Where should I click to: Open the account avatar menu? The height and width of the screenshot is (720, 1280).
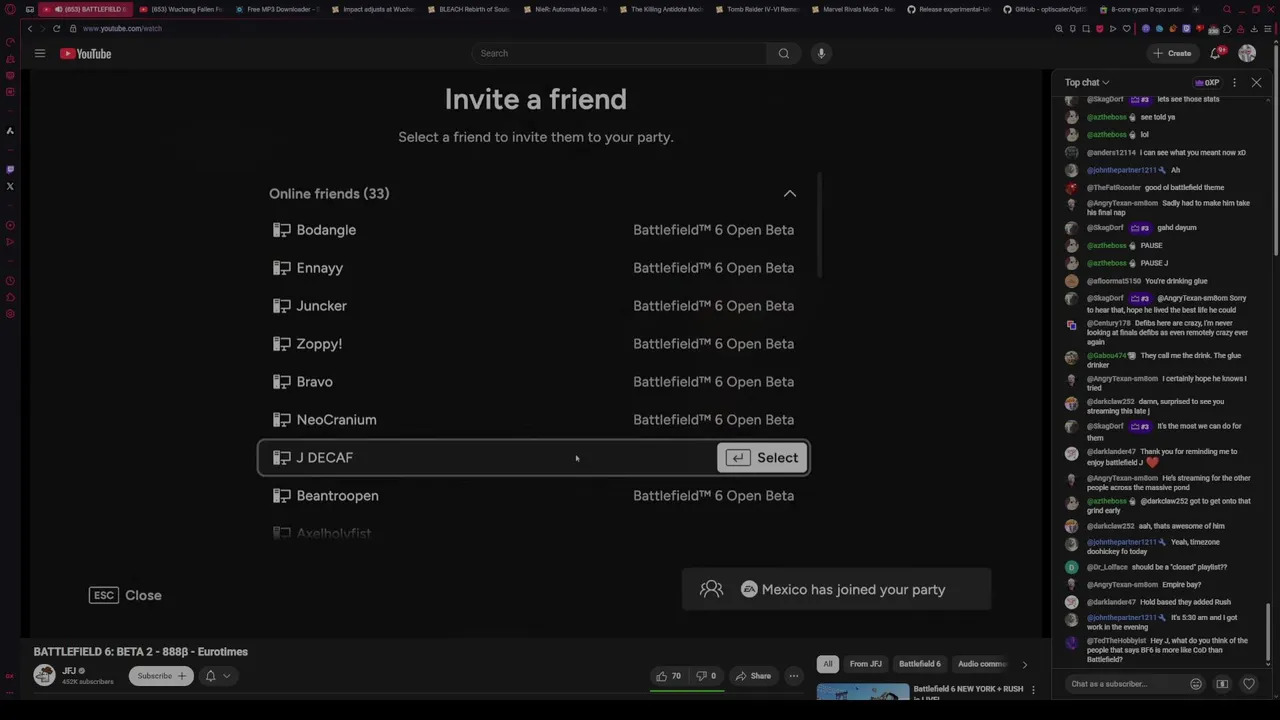point(1247,53)
